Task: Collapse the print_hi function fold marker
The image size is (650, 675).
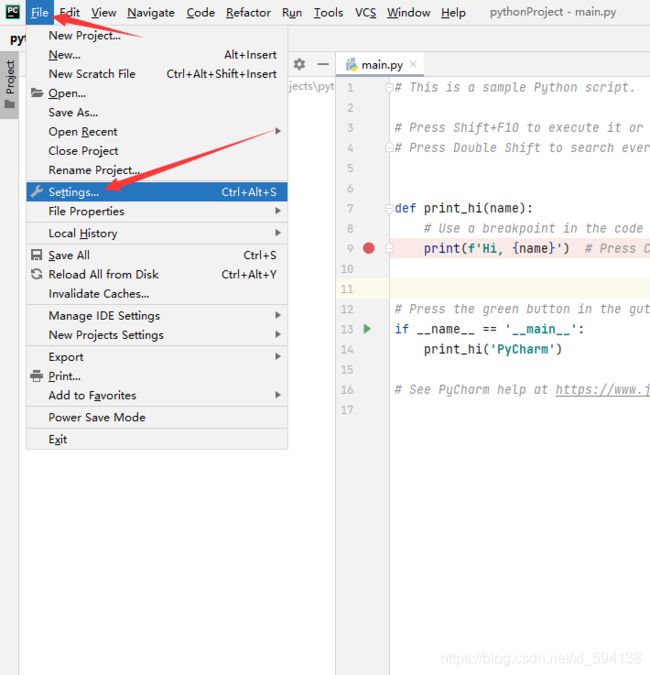Action: click(x=389, y=209)
